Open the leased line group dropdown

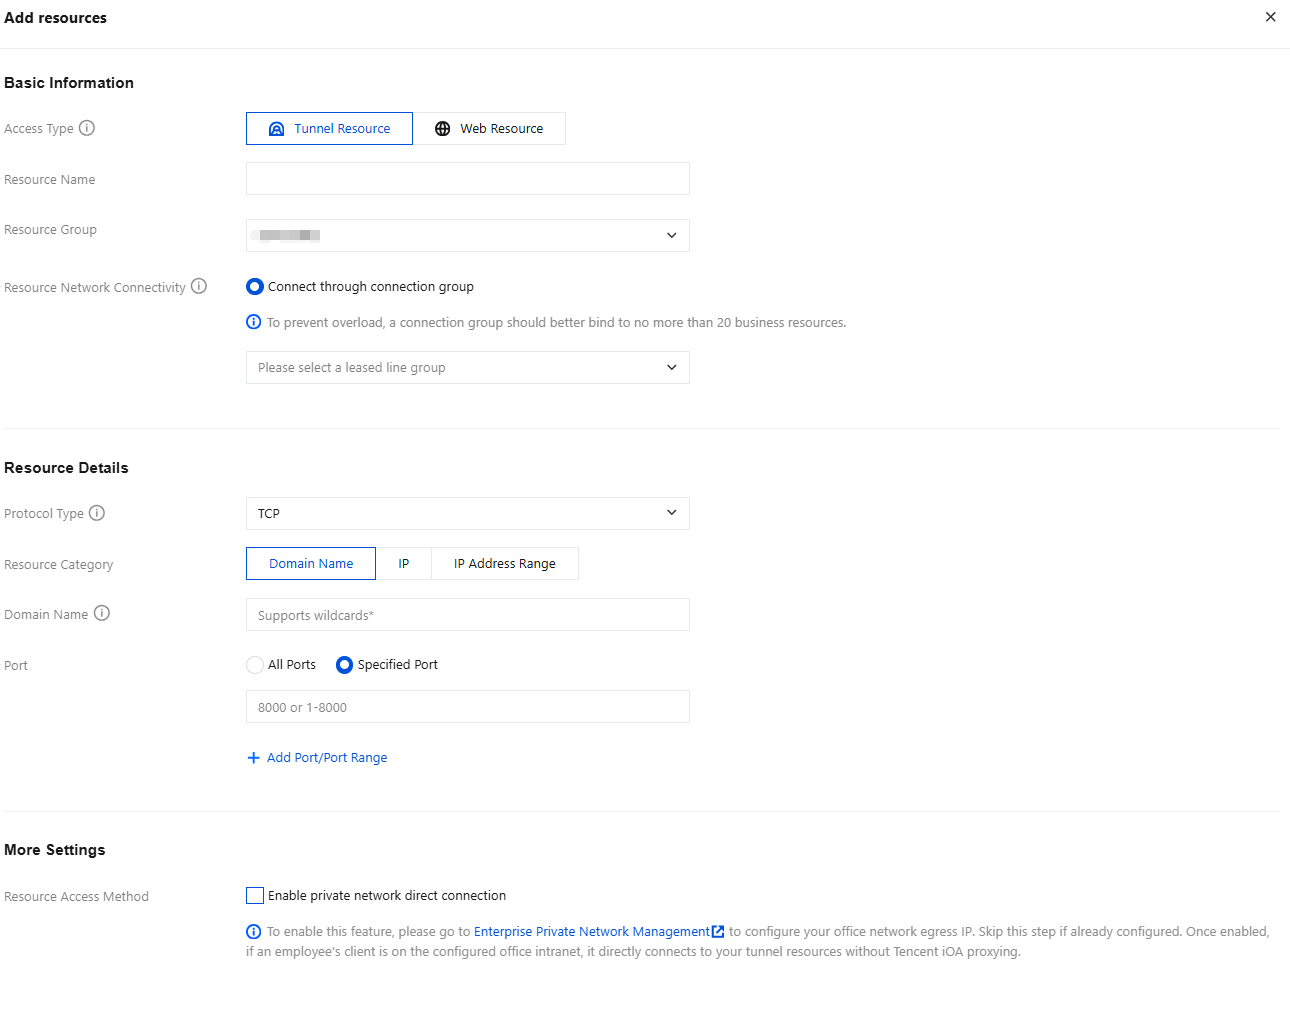(468, 368)
